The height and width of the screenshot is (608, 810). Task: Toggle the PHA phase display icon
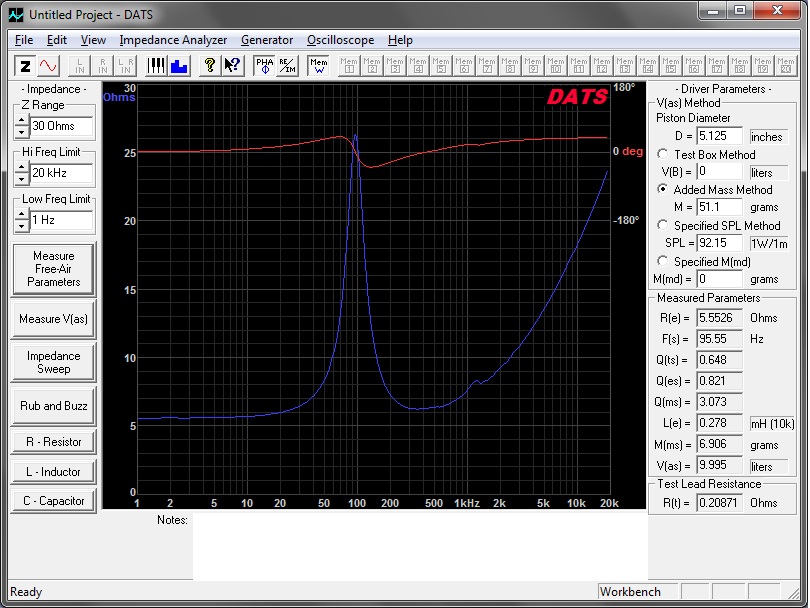click(x=264, y=66)
